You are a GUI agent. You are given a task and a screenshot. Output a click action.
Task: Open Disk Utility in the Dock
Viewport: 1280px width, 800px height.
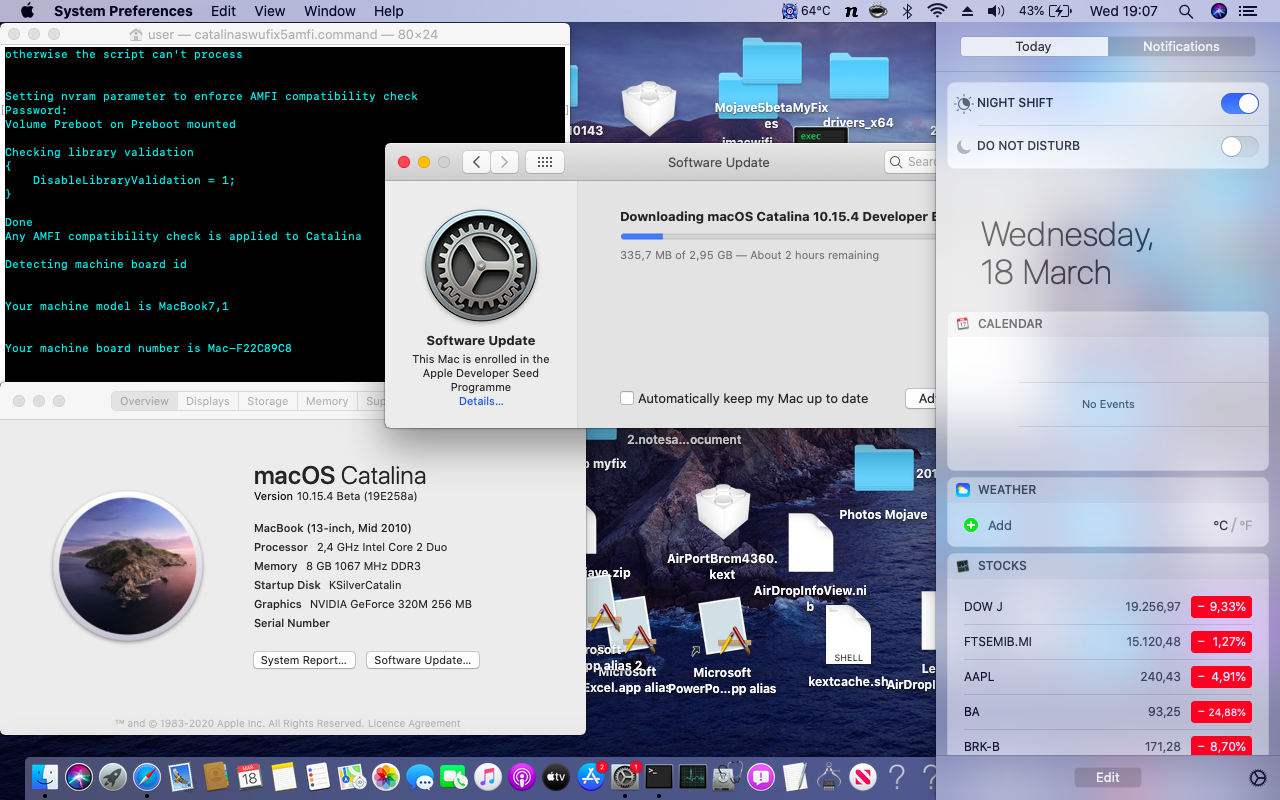tap(727, 776)
